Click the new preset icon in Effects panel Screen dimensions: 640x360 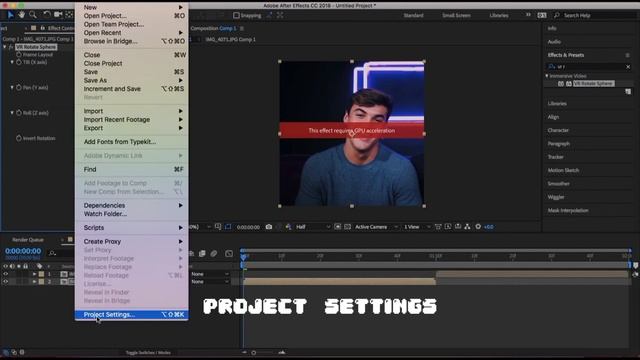click(628, 92)
